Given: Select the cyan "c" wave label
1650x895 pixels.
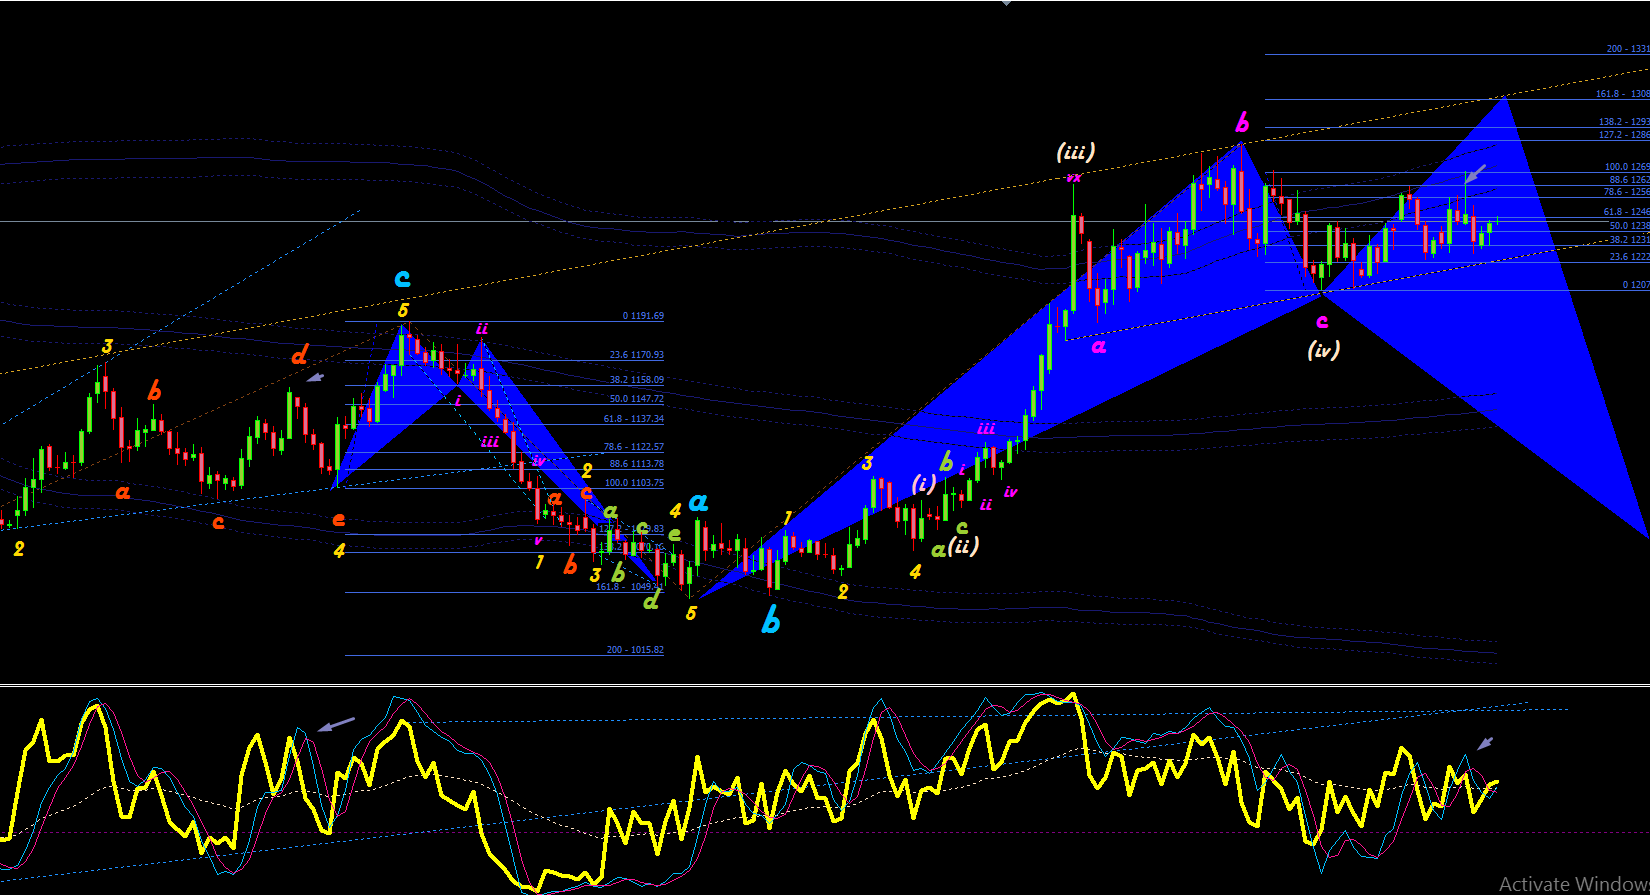Looking at the screenshot, I should pos(402,277).
